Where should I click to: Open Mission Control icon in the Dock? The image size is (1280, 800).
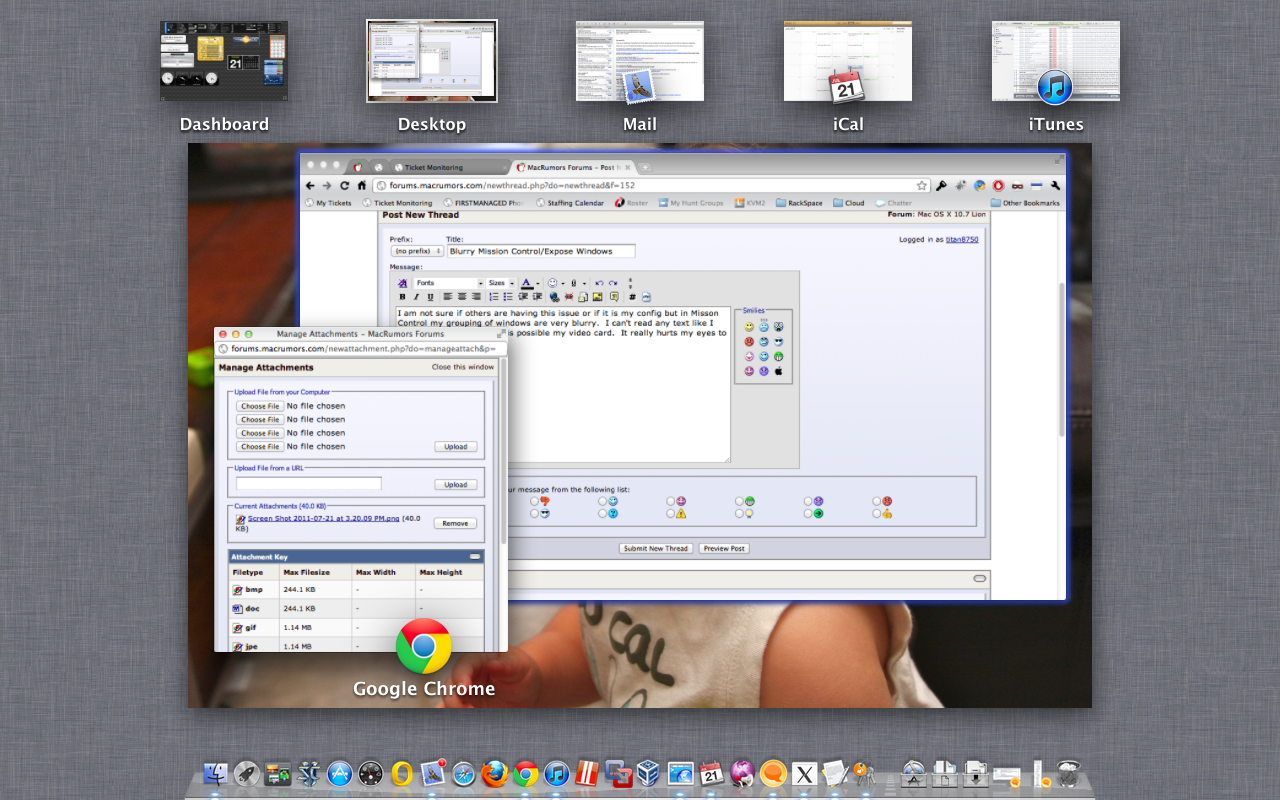click(278, 773)
